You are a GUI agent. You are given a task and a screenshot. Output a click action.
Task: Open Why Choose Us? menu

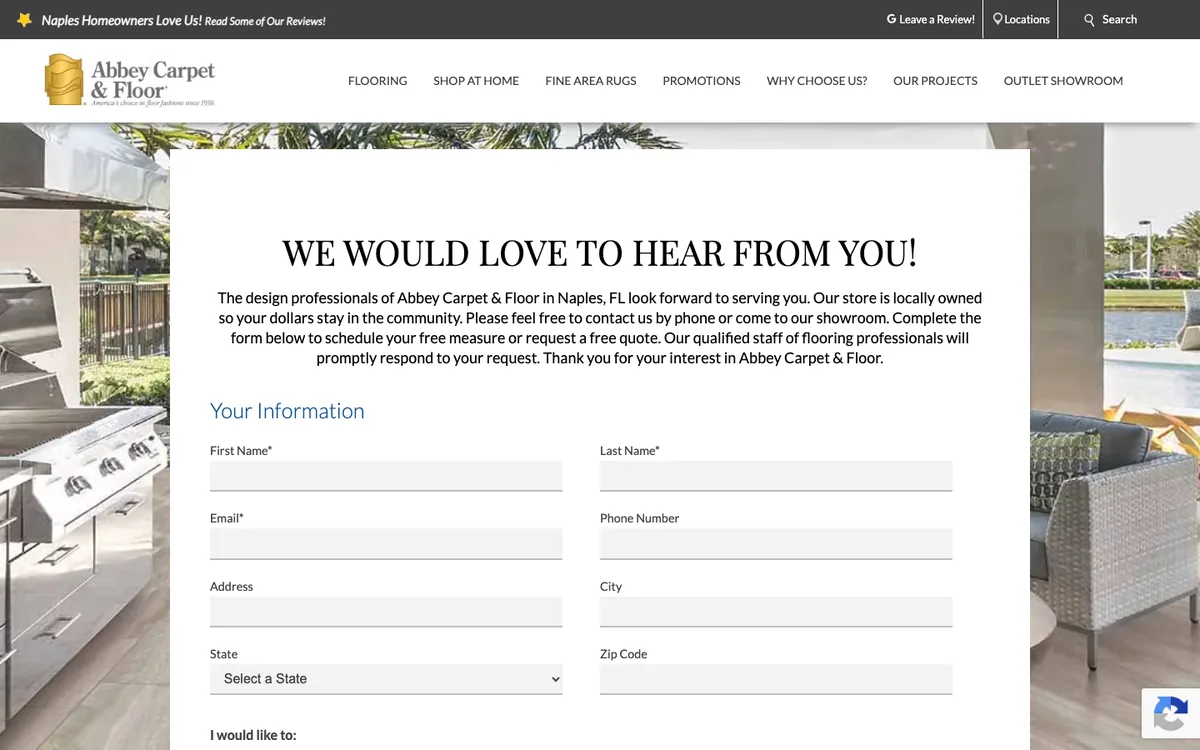click(817, 81)
